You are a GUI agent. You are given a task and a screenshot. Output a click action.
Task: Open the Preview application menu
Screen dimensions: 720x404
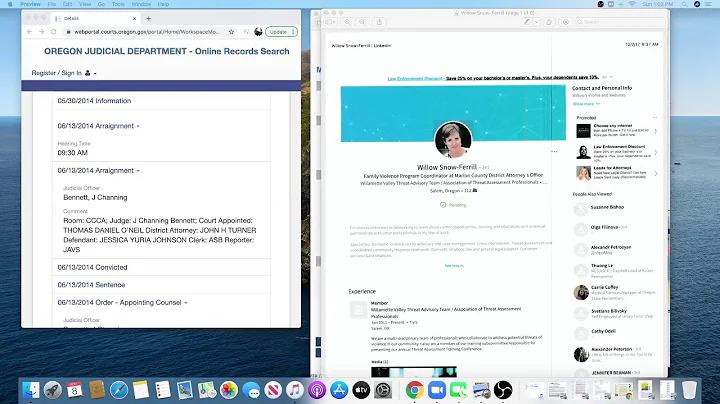pos(30,4)
